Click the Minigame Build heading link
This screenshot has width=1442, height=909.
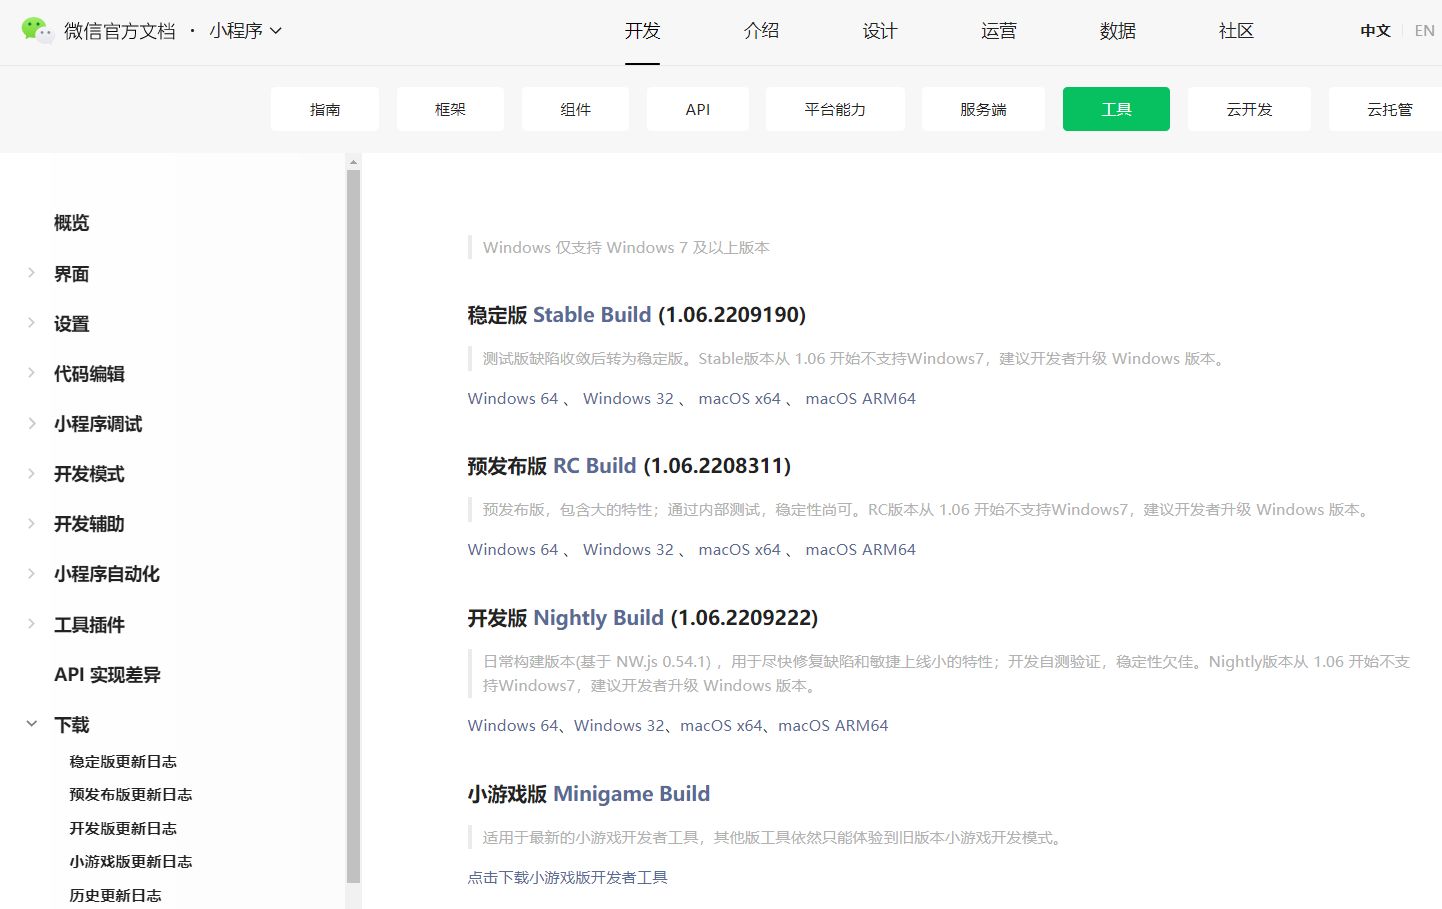pyautogui.click(x=631, y=794)
